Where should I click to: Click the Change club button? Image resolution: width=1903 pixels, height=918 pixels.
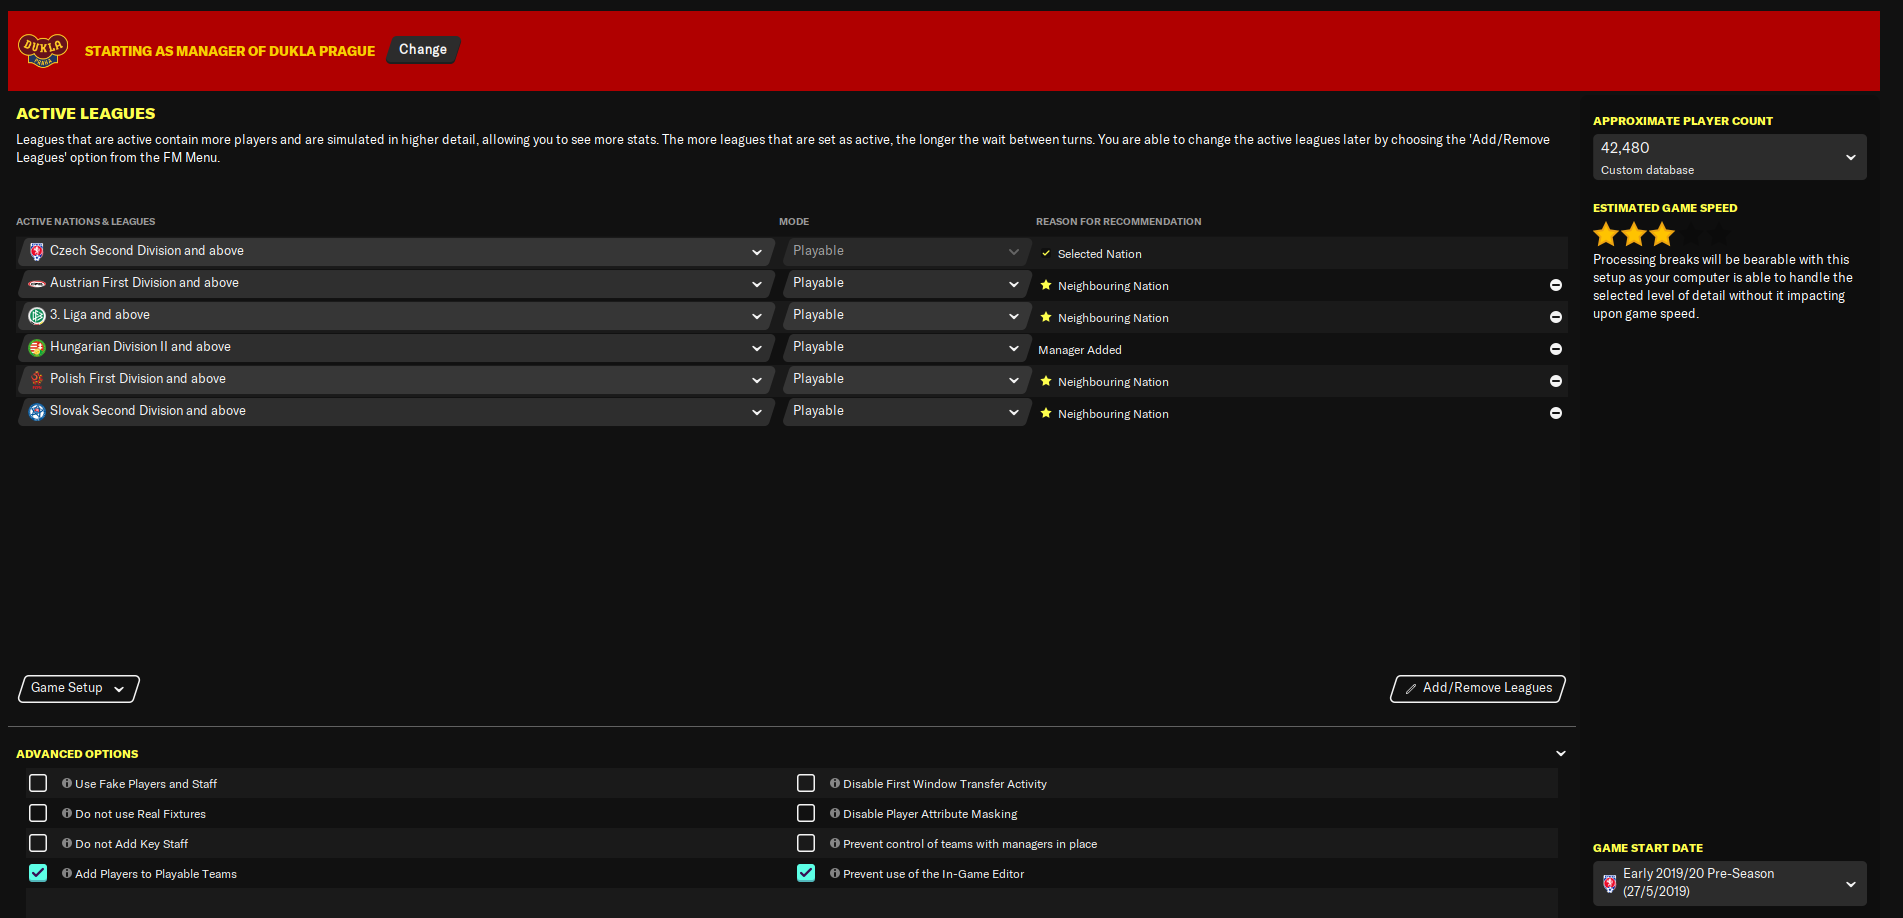point(423,50)
